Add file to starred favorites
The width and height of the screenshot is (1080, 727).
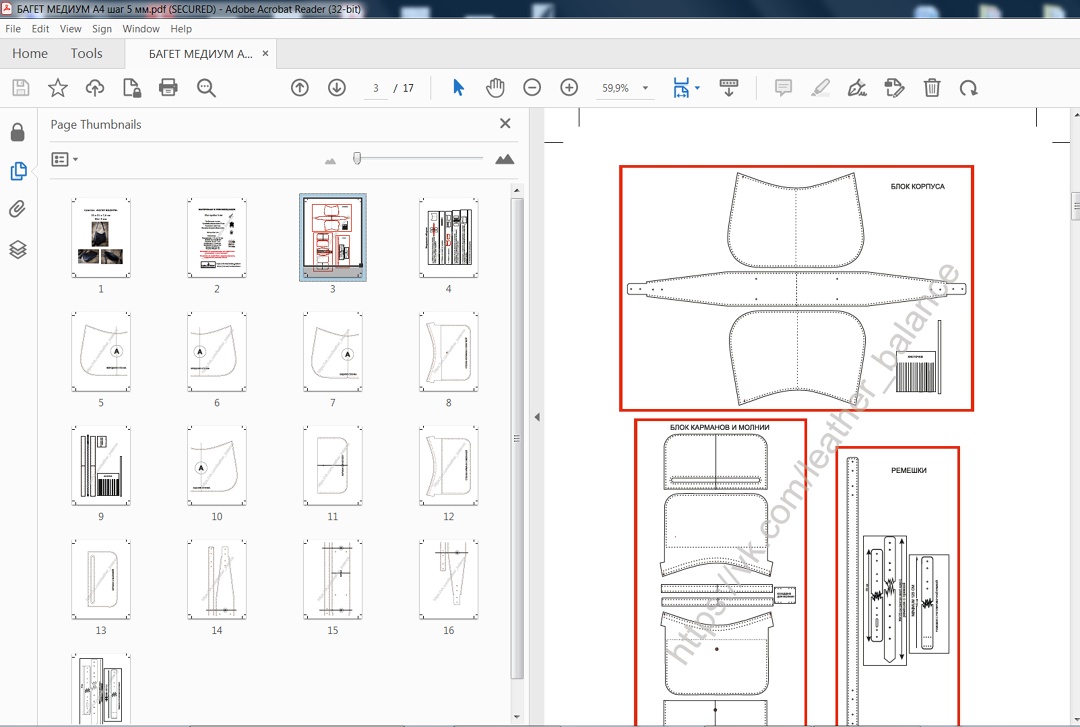pos(58,88)
